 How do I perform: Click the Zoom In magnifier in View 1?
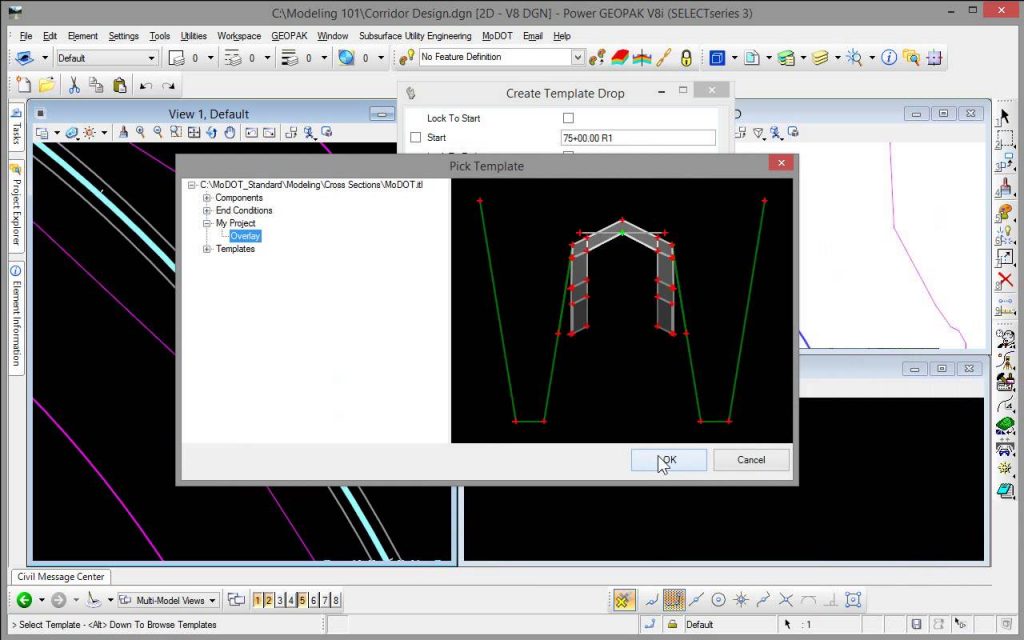140,133
